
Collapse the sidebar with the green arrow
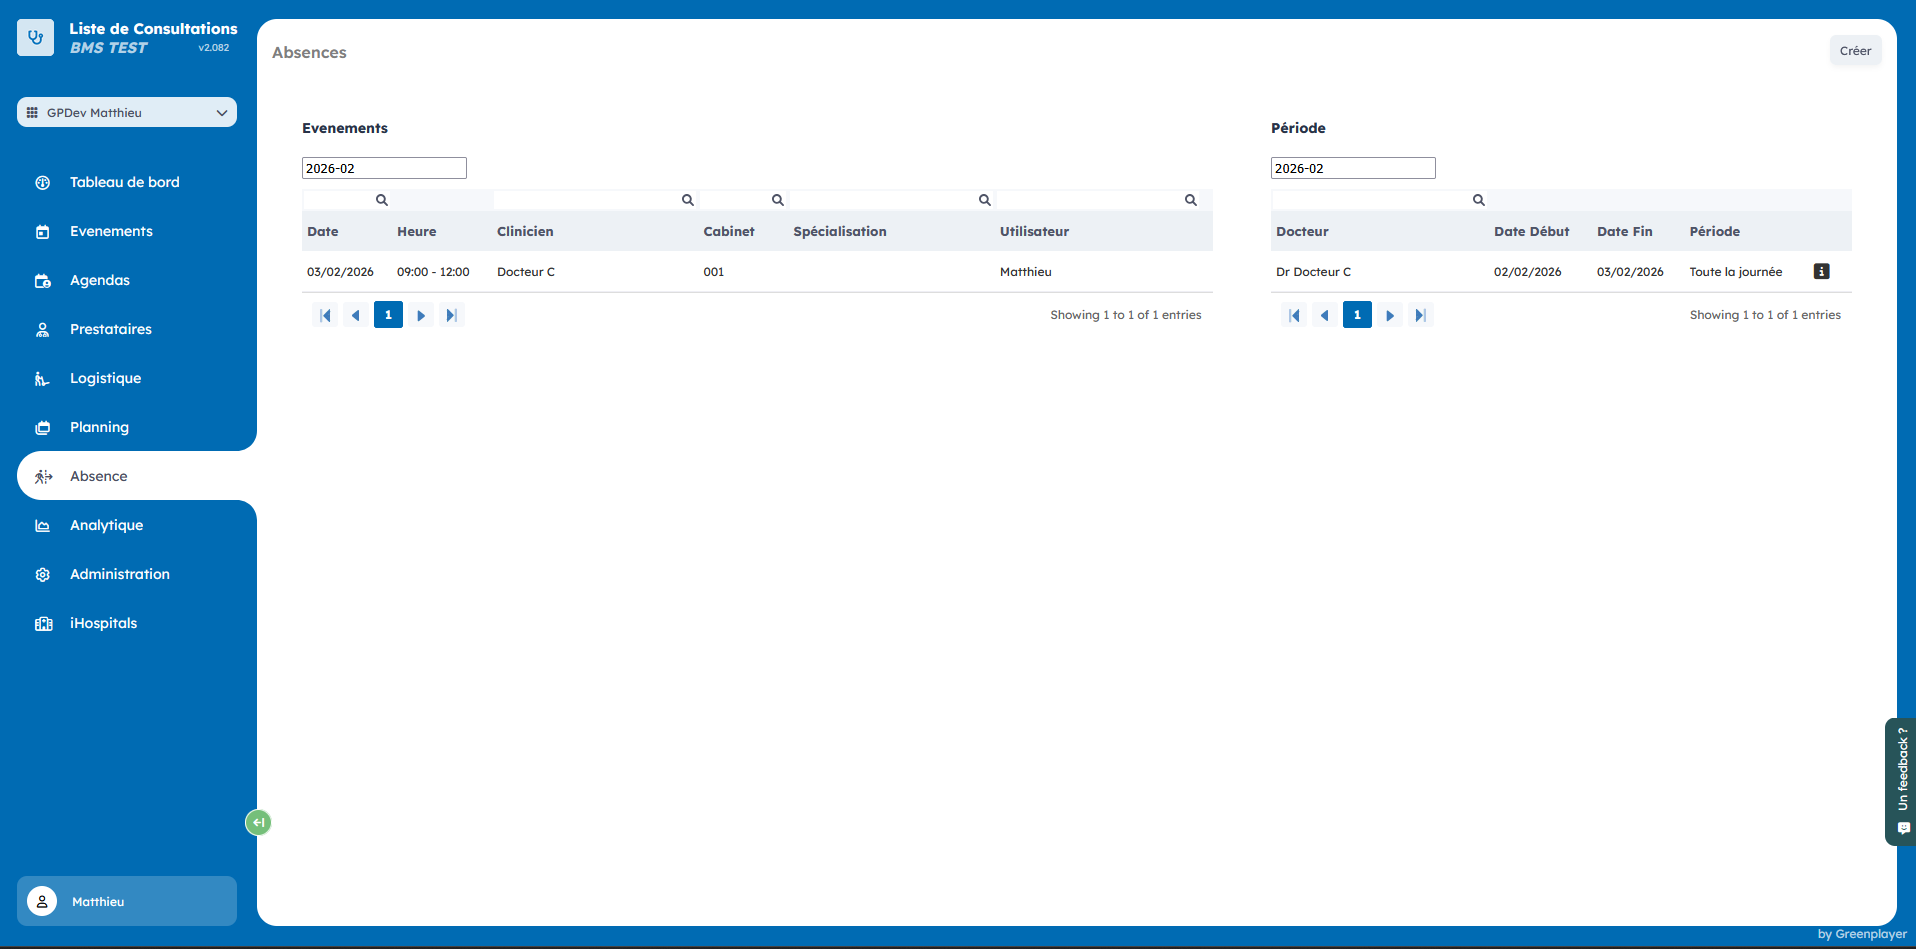[x=258, y=822]
